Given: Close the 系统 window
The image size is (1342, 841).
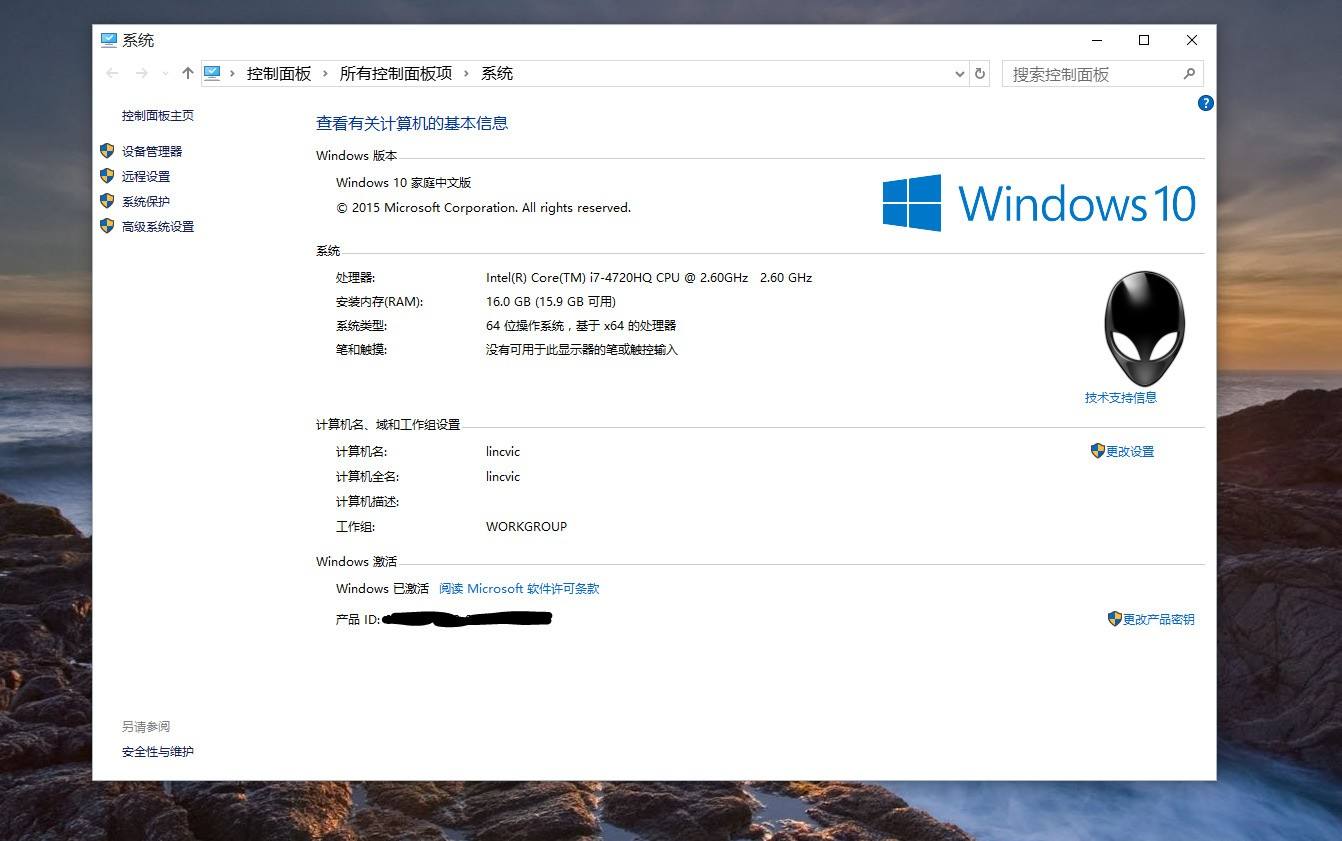Looking at the screenshot, I should pos(1192,40).
